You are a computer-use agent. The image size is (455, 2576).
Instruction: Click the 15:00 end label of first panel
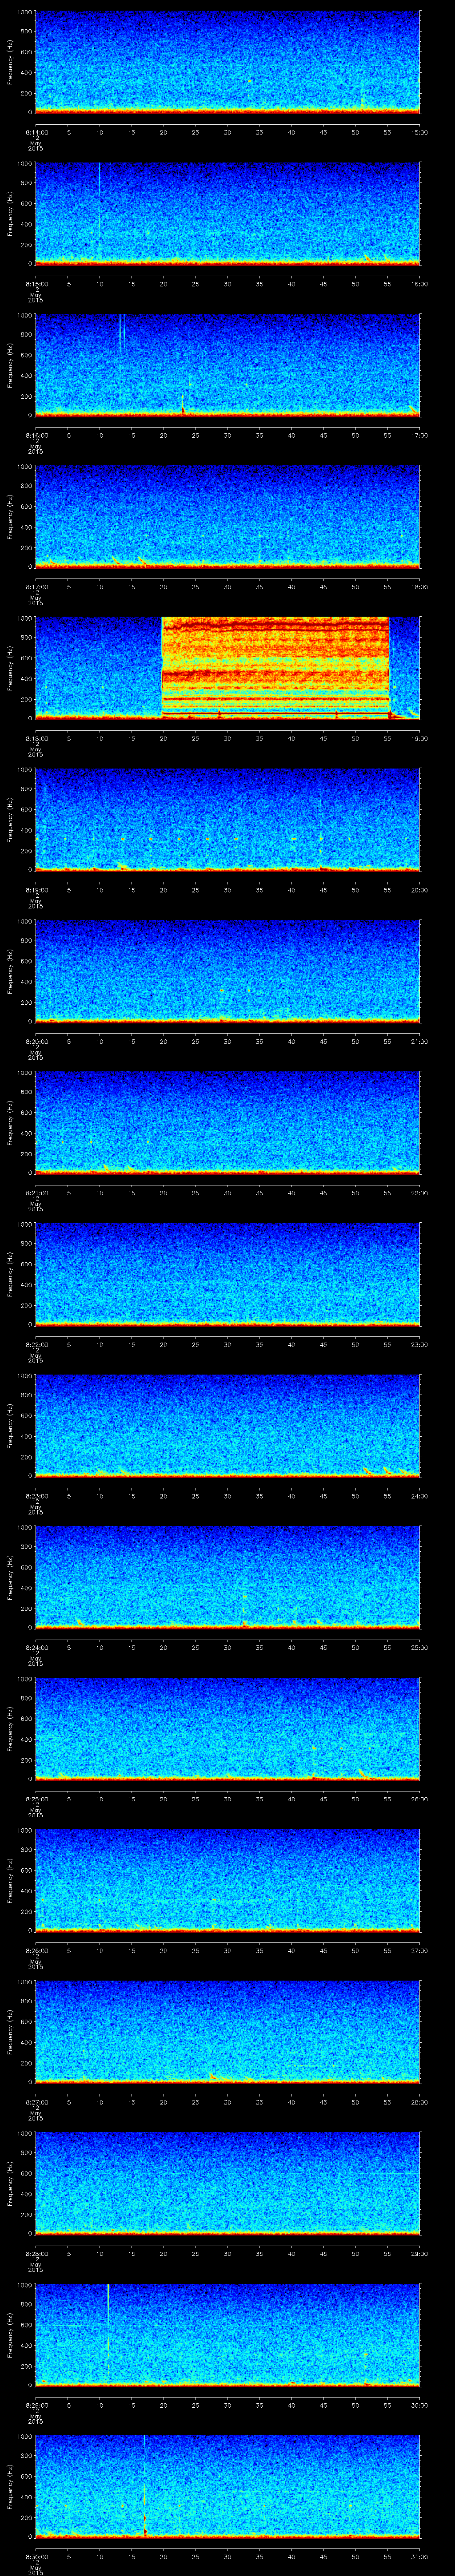coord(420,132)
